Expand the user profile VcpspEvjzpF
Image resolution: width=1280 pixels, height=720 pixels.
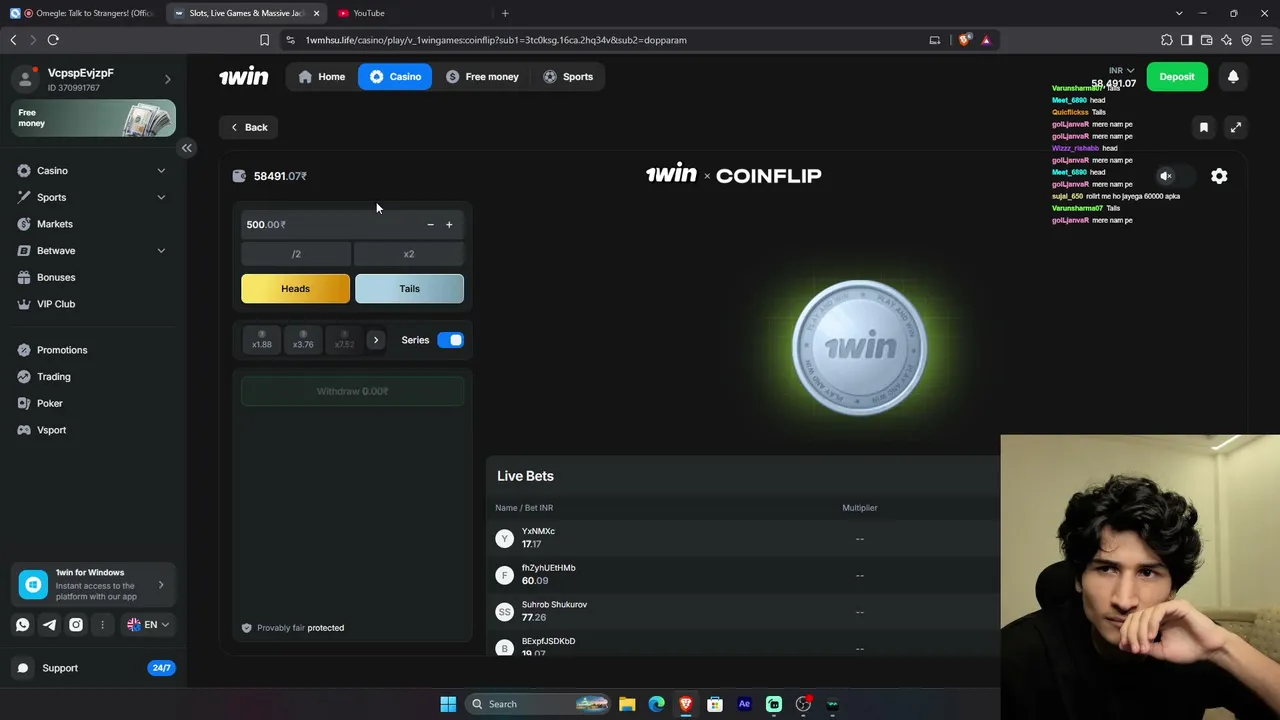168,80
